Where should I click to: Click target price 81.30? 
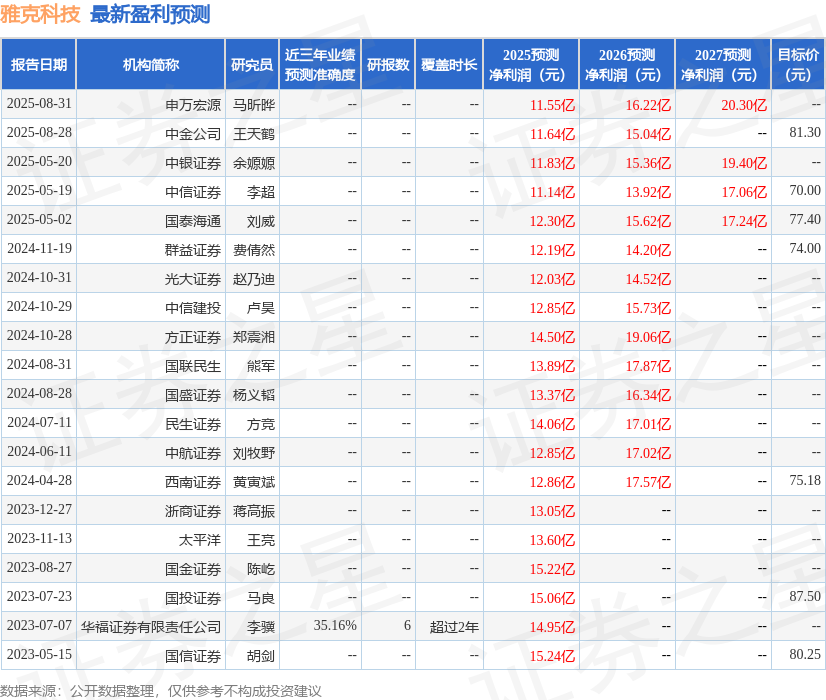[805, 132]
